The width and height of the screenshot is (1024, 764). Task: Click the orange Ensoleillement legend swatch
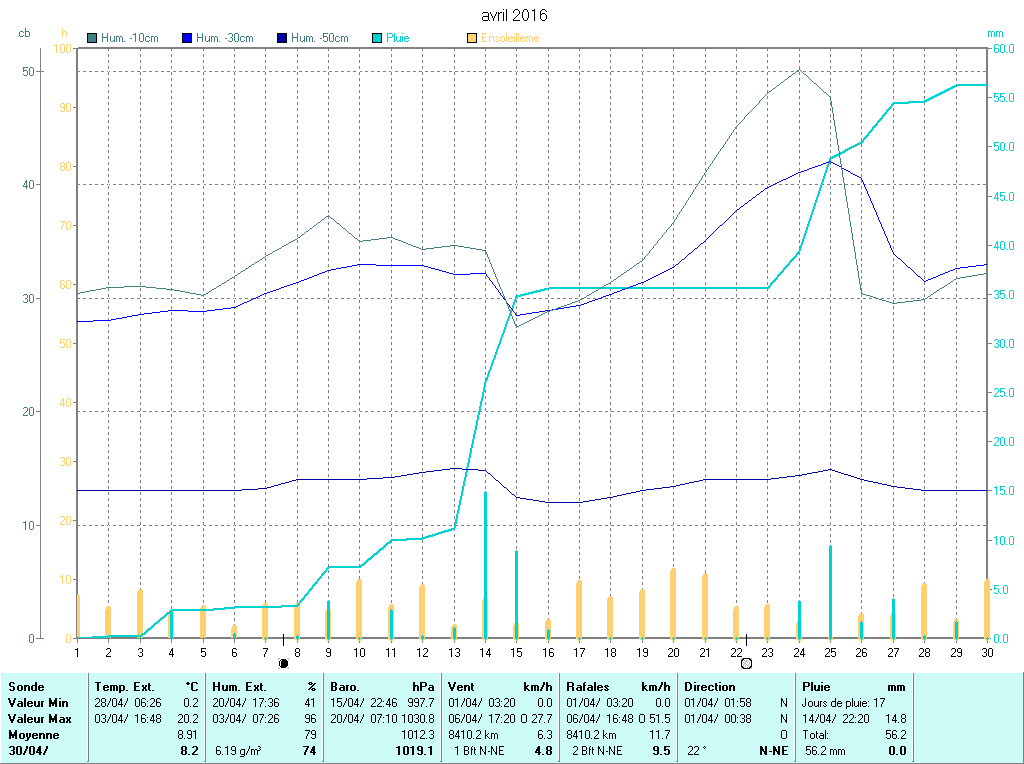coord(472,38)
